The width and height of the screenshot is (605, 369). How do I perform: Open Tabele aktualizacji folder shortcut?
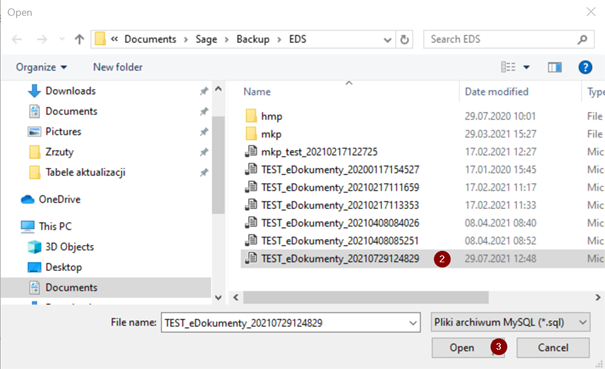pyautogui.click(x=85, y=173)
